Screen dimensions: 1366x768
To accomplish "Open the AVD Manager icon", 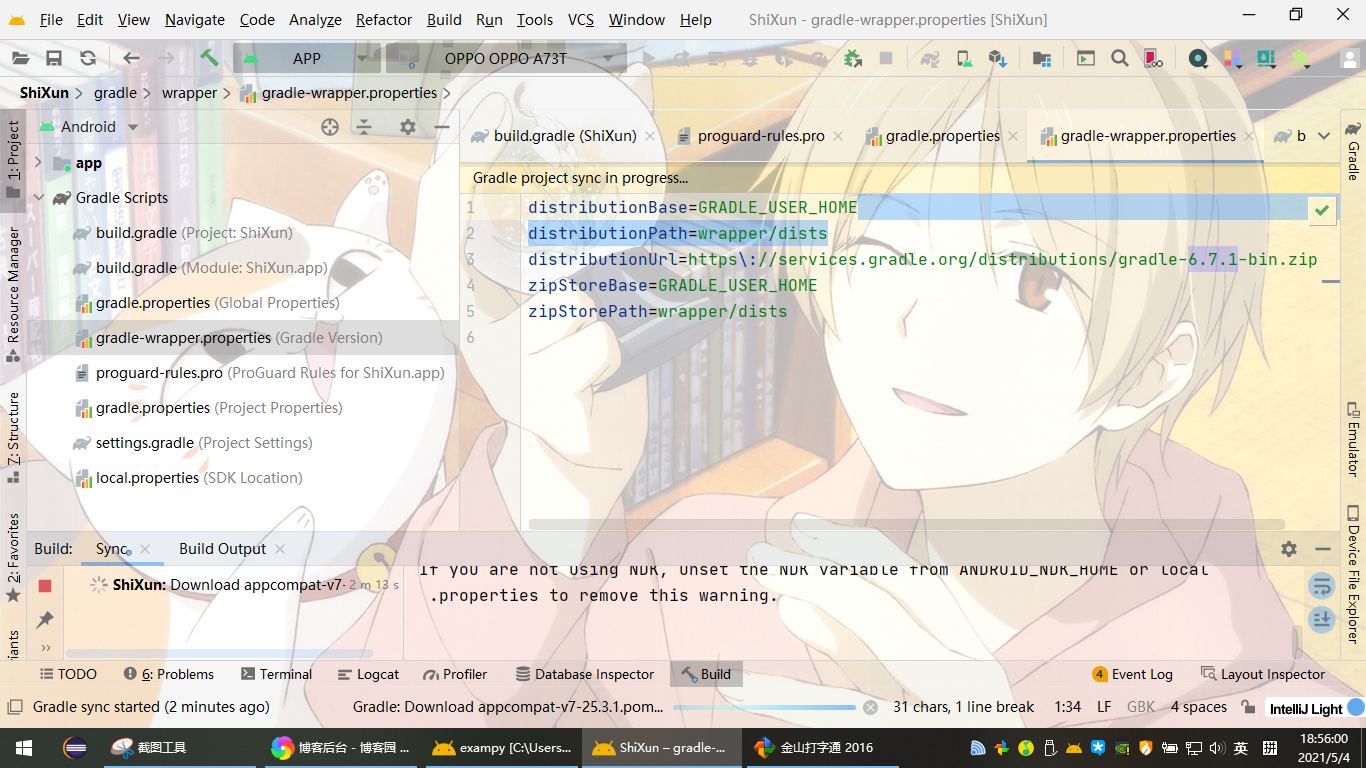I will pyautogui.click(x=964, y=59).
